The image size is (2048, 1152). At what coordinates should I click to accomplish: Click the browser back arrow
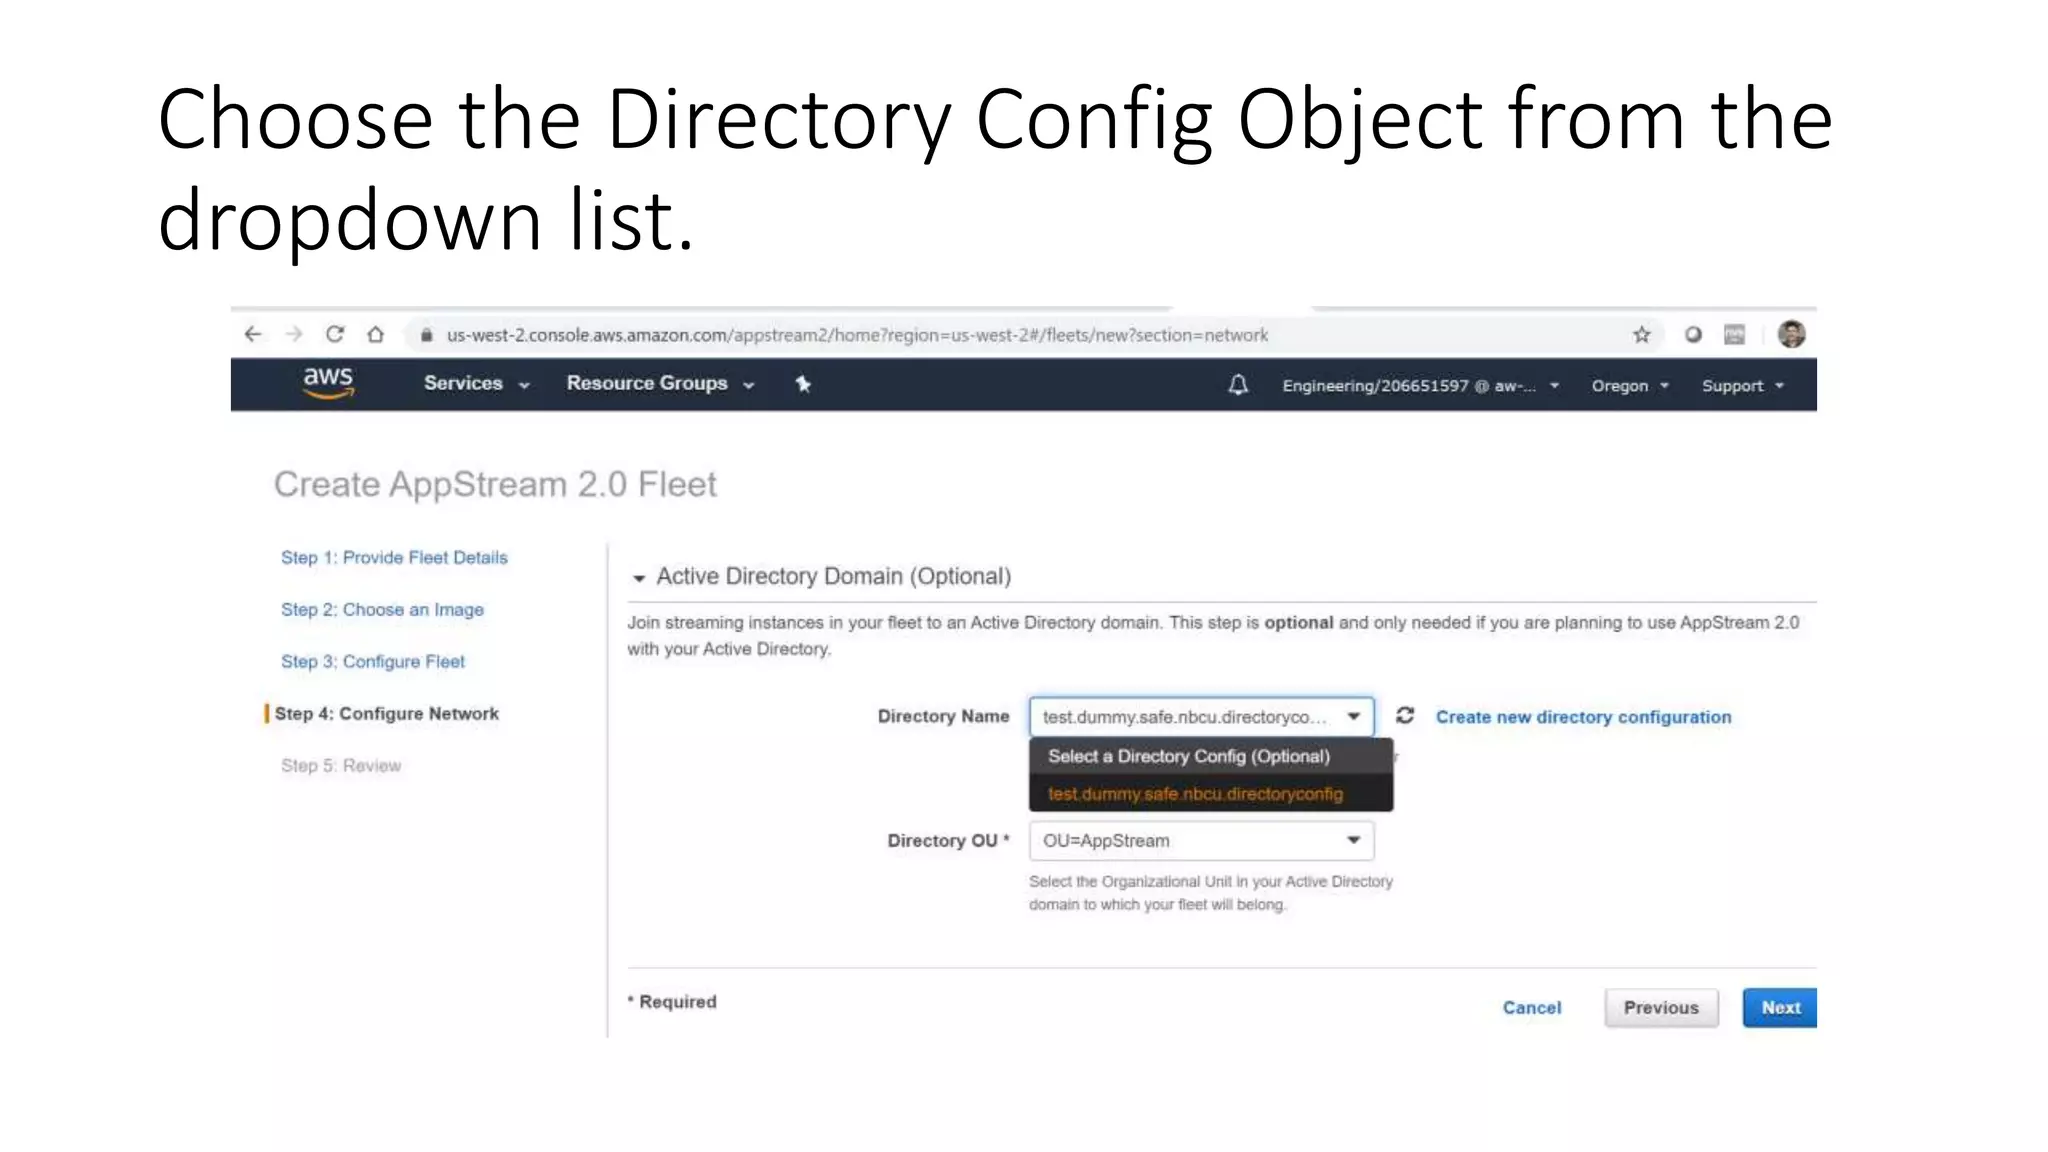pyautogui.click(x=253, y=335)
